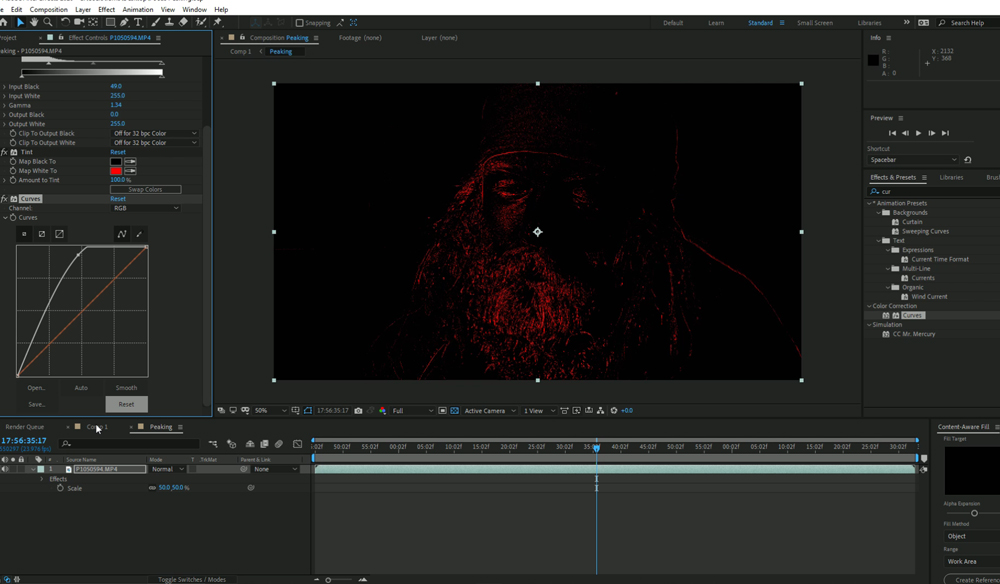
Task: Toggle the Scale property stopwatch
Action: 60,488
